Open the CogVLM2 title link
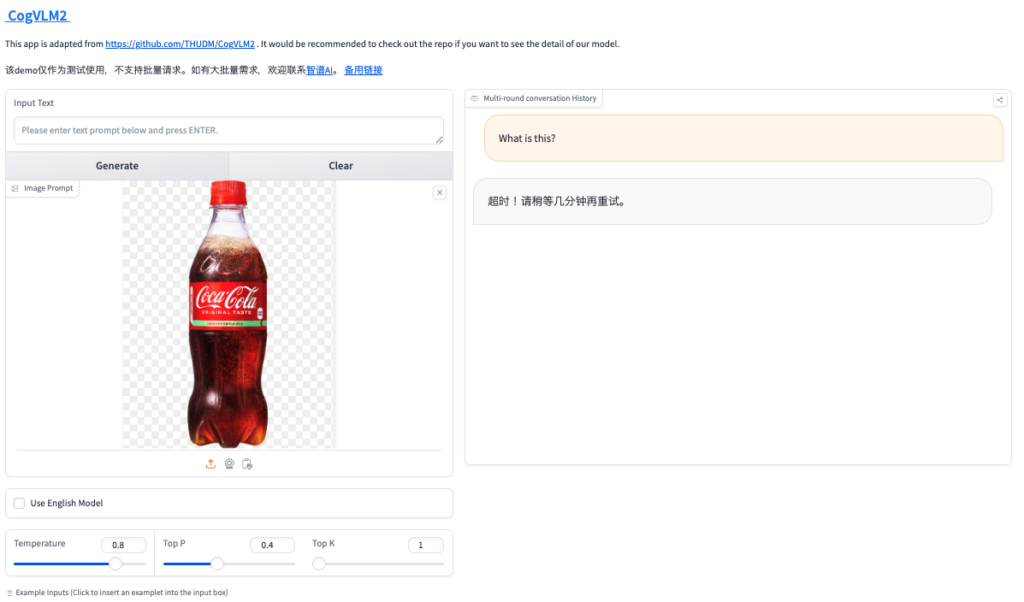Viewport: 1024px width, 602px height. click(37, 16)
